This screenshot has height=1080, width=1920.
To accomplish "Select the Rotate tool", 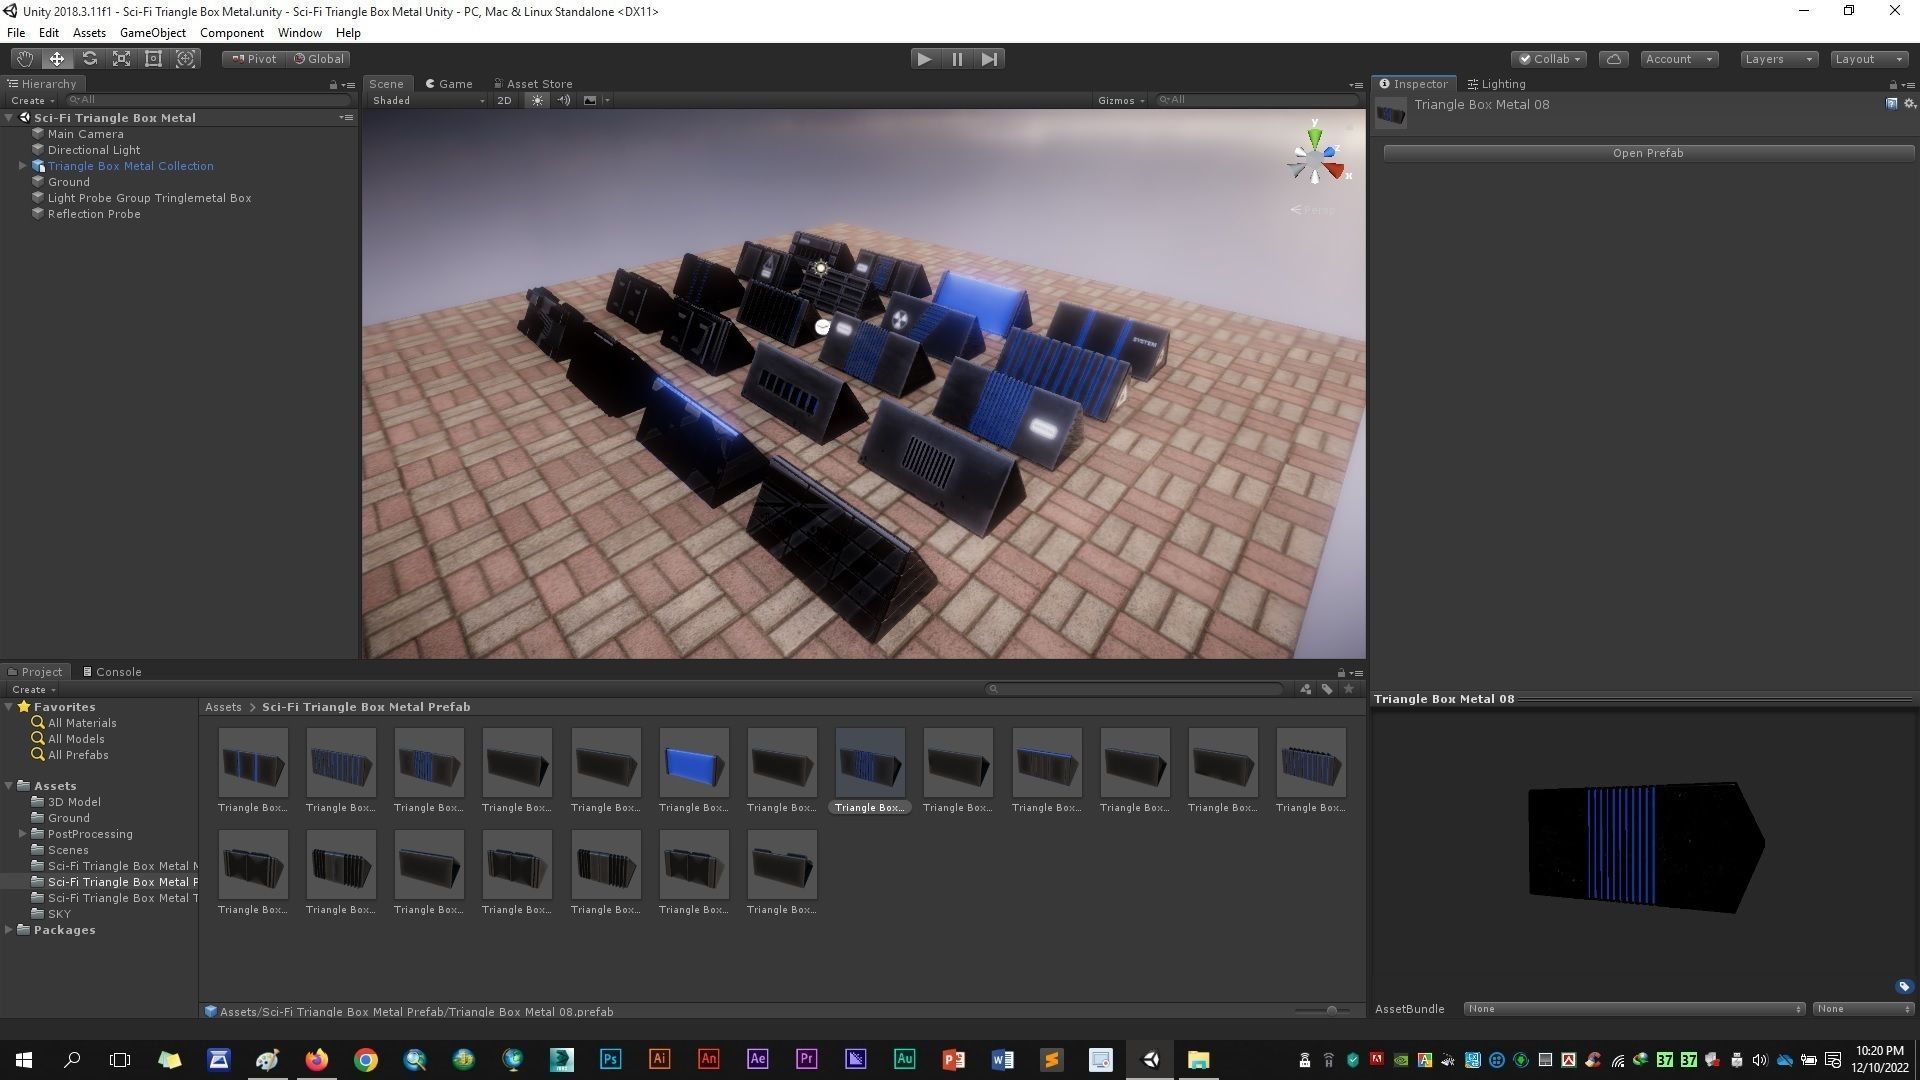I will pos(89,59).
